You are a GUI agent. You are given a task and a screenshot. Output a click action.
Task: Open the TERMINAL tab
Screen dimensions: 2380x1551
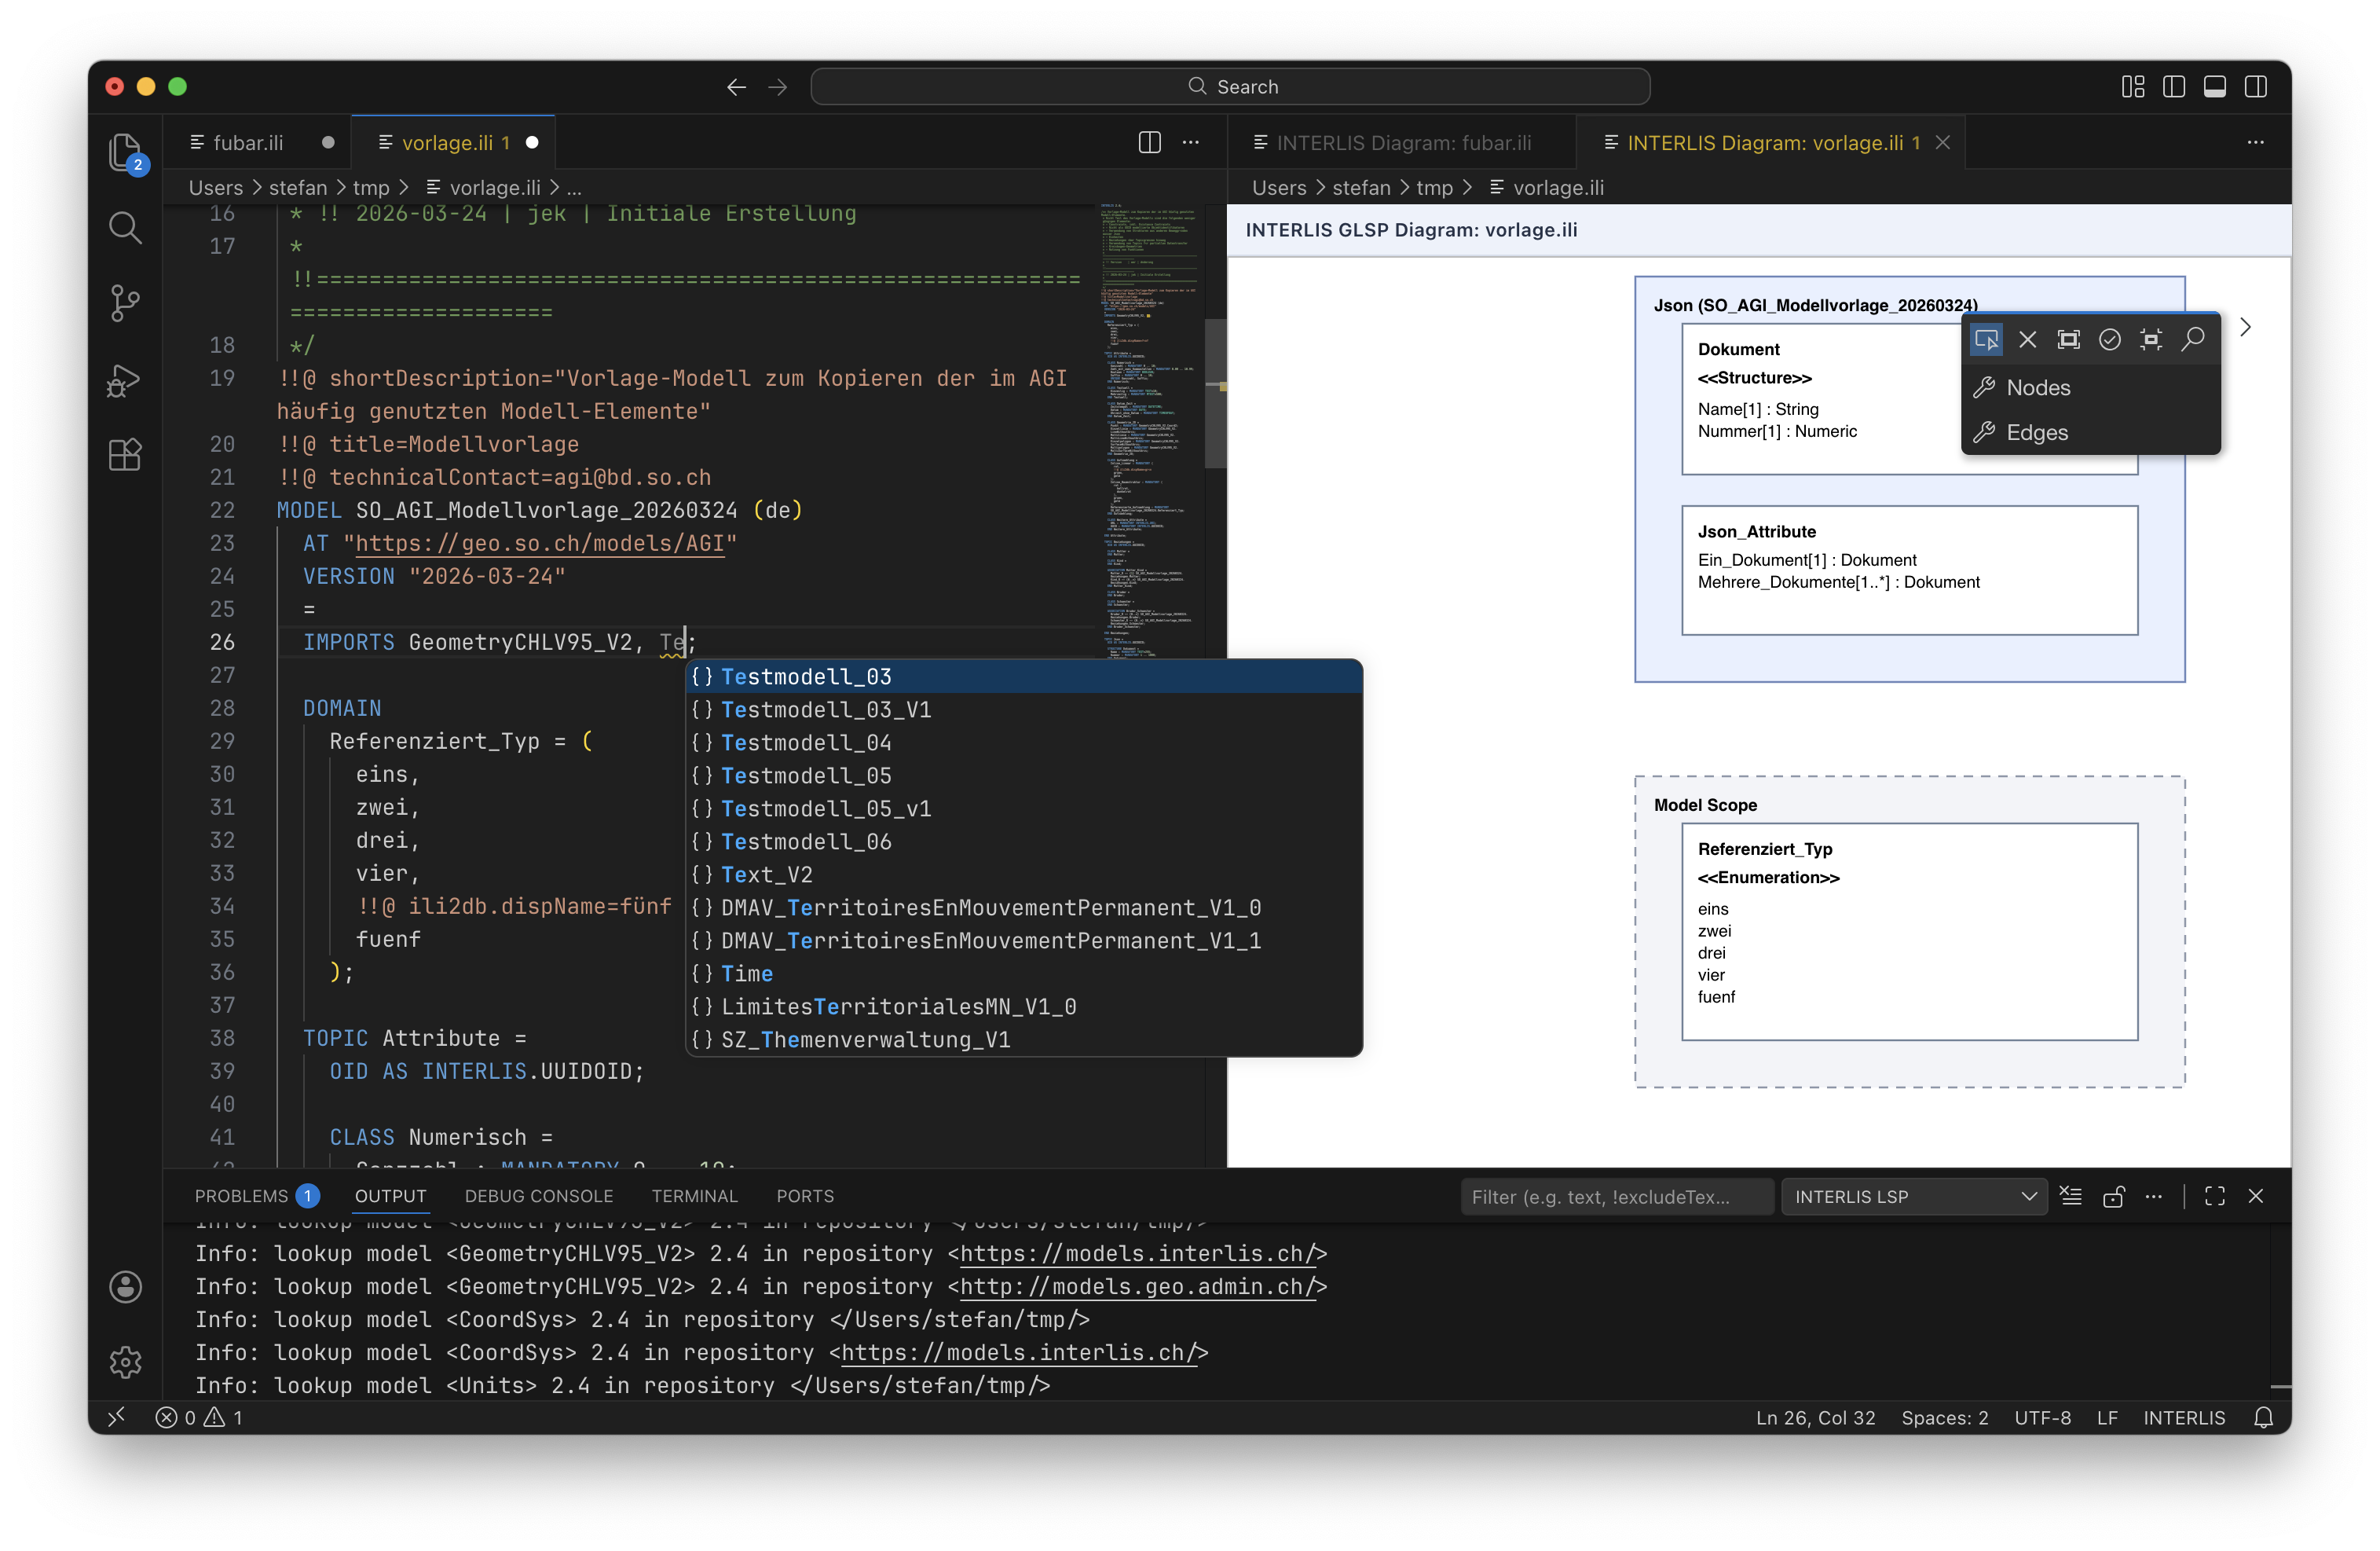point(694,1196)
